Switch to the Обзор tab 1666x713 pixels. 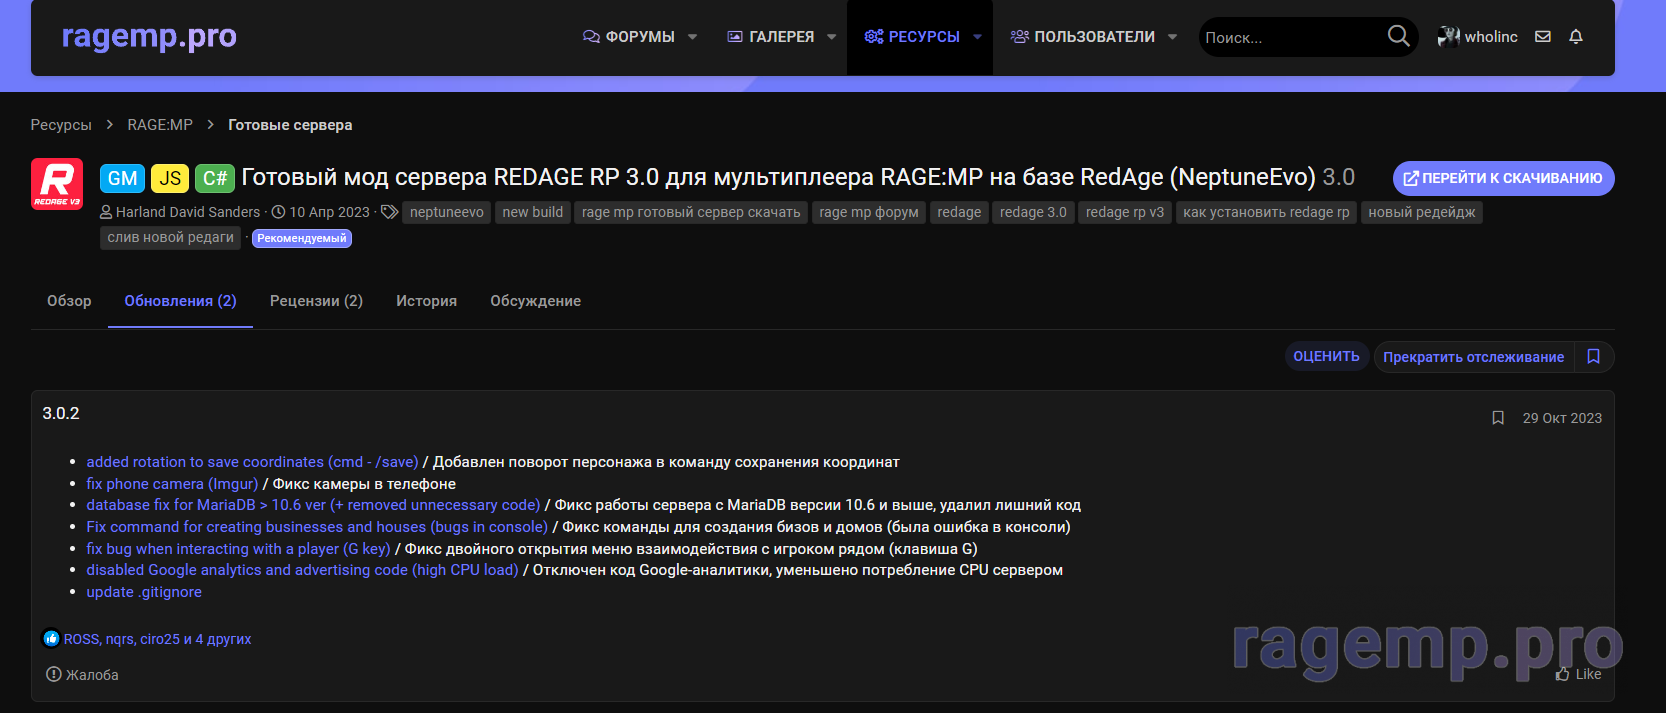click(69, 301)
